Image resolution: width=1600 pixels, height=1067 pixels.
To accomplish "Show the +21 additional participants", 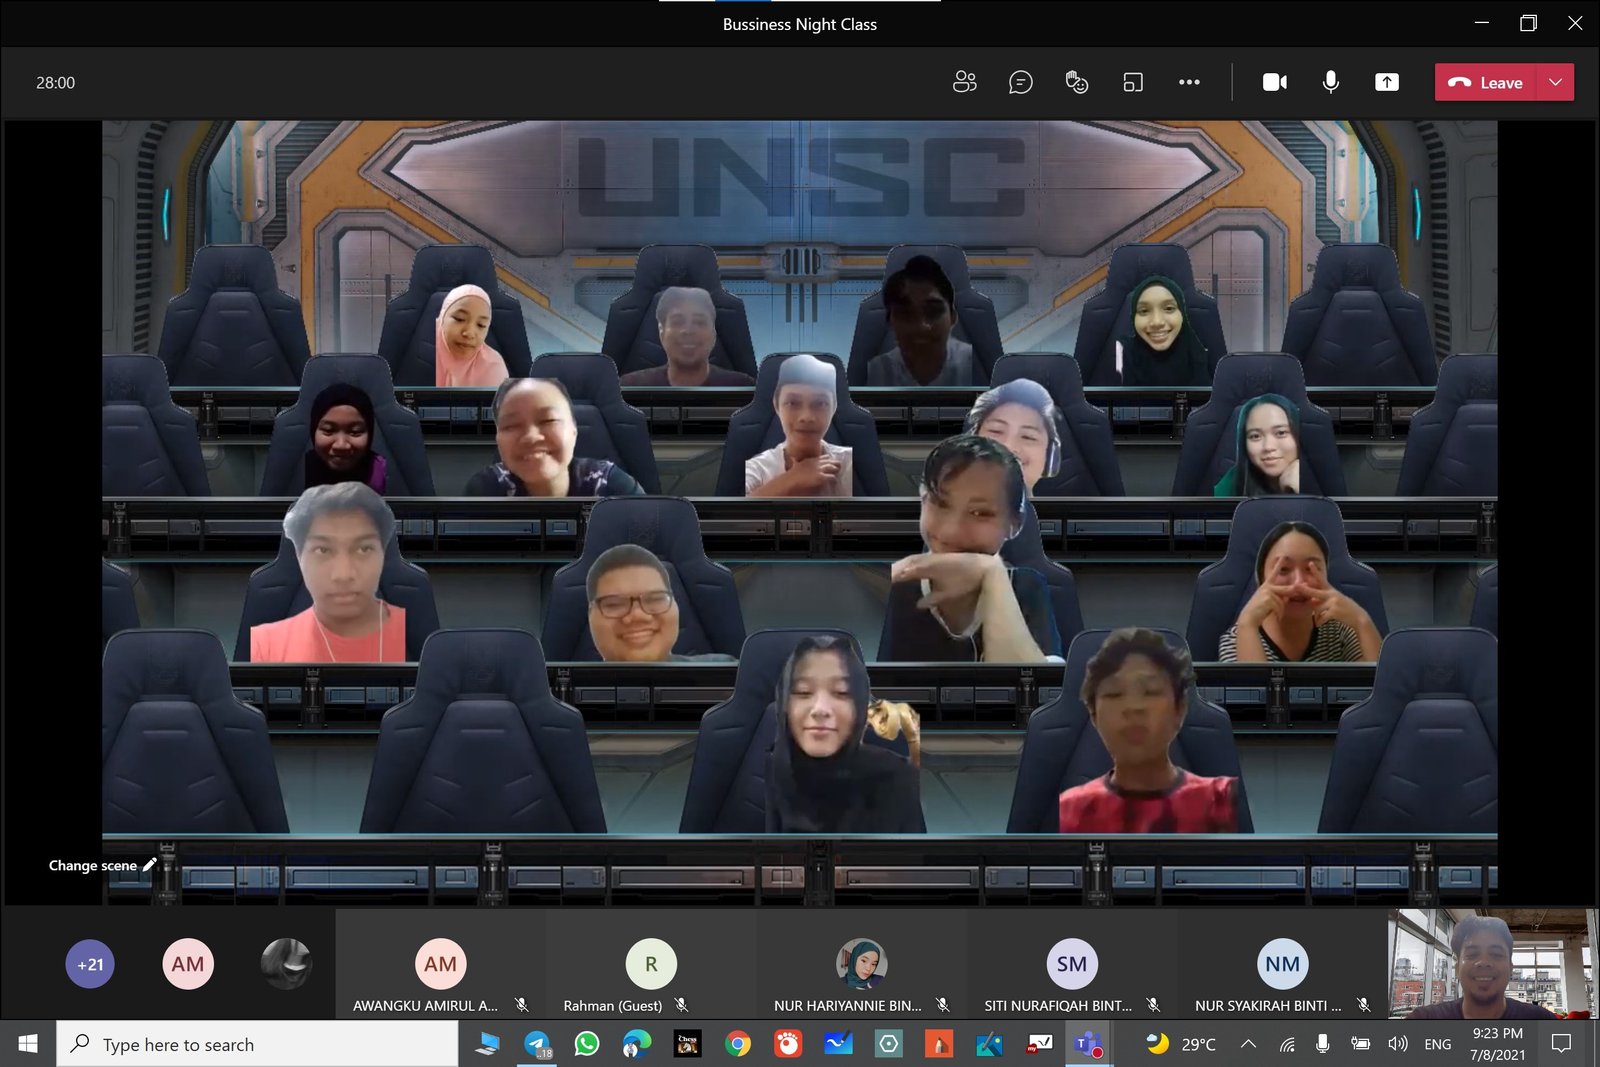I will 90,964.
